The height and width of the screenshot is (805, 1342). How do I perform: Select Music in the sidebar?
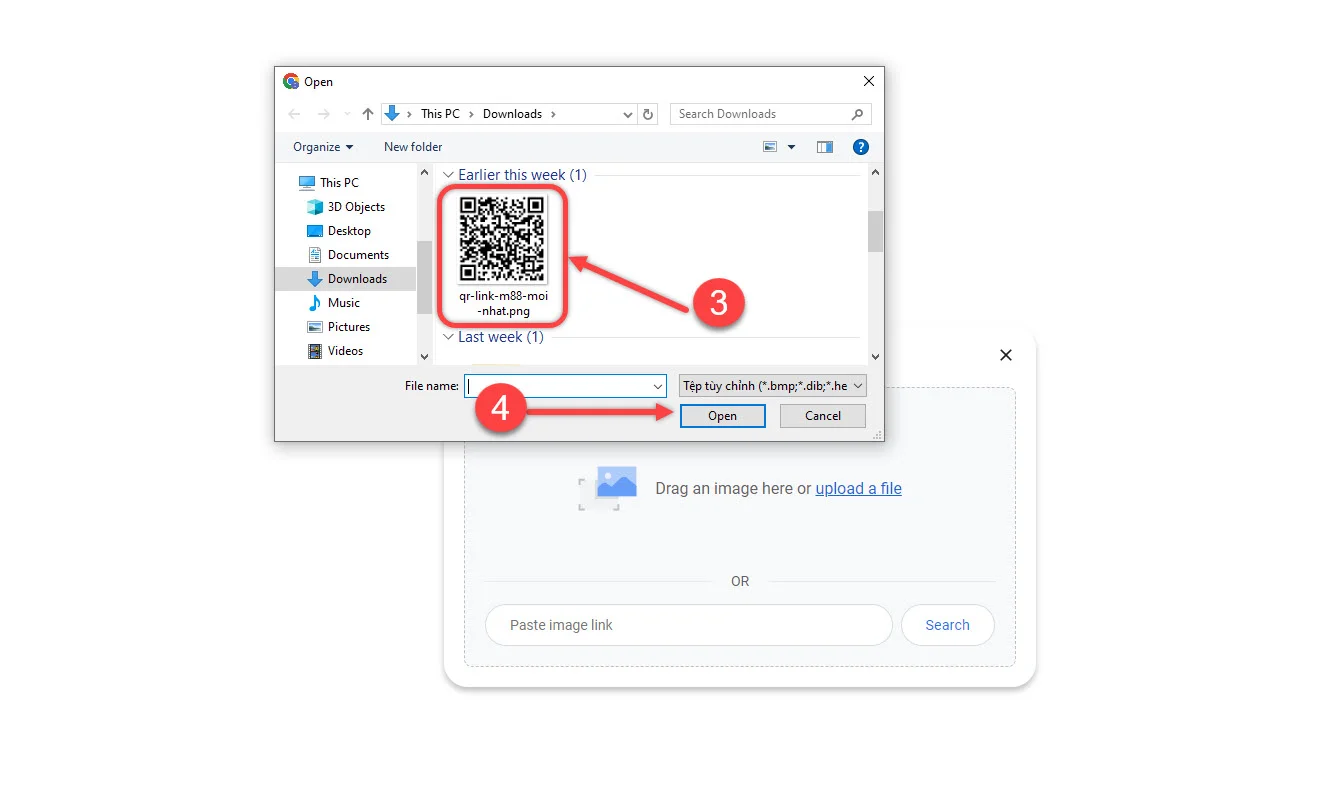pyautogui.click(x=343, y=303)
